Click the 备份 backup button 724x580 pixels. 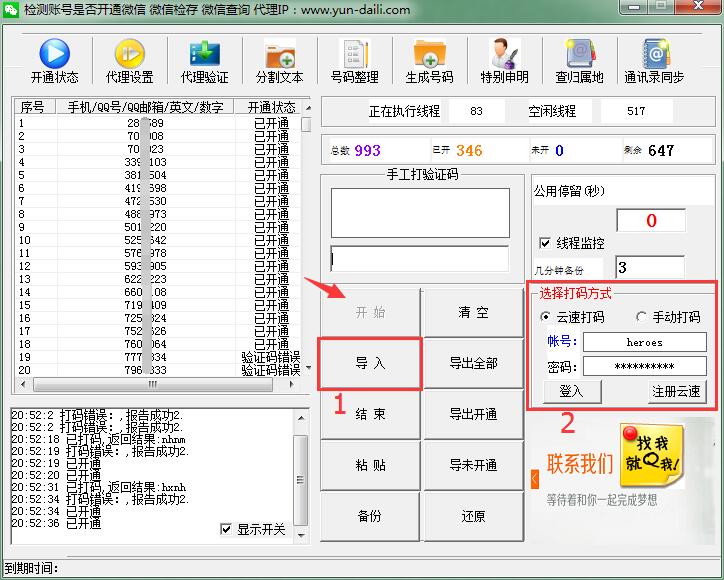coord(370,516)
